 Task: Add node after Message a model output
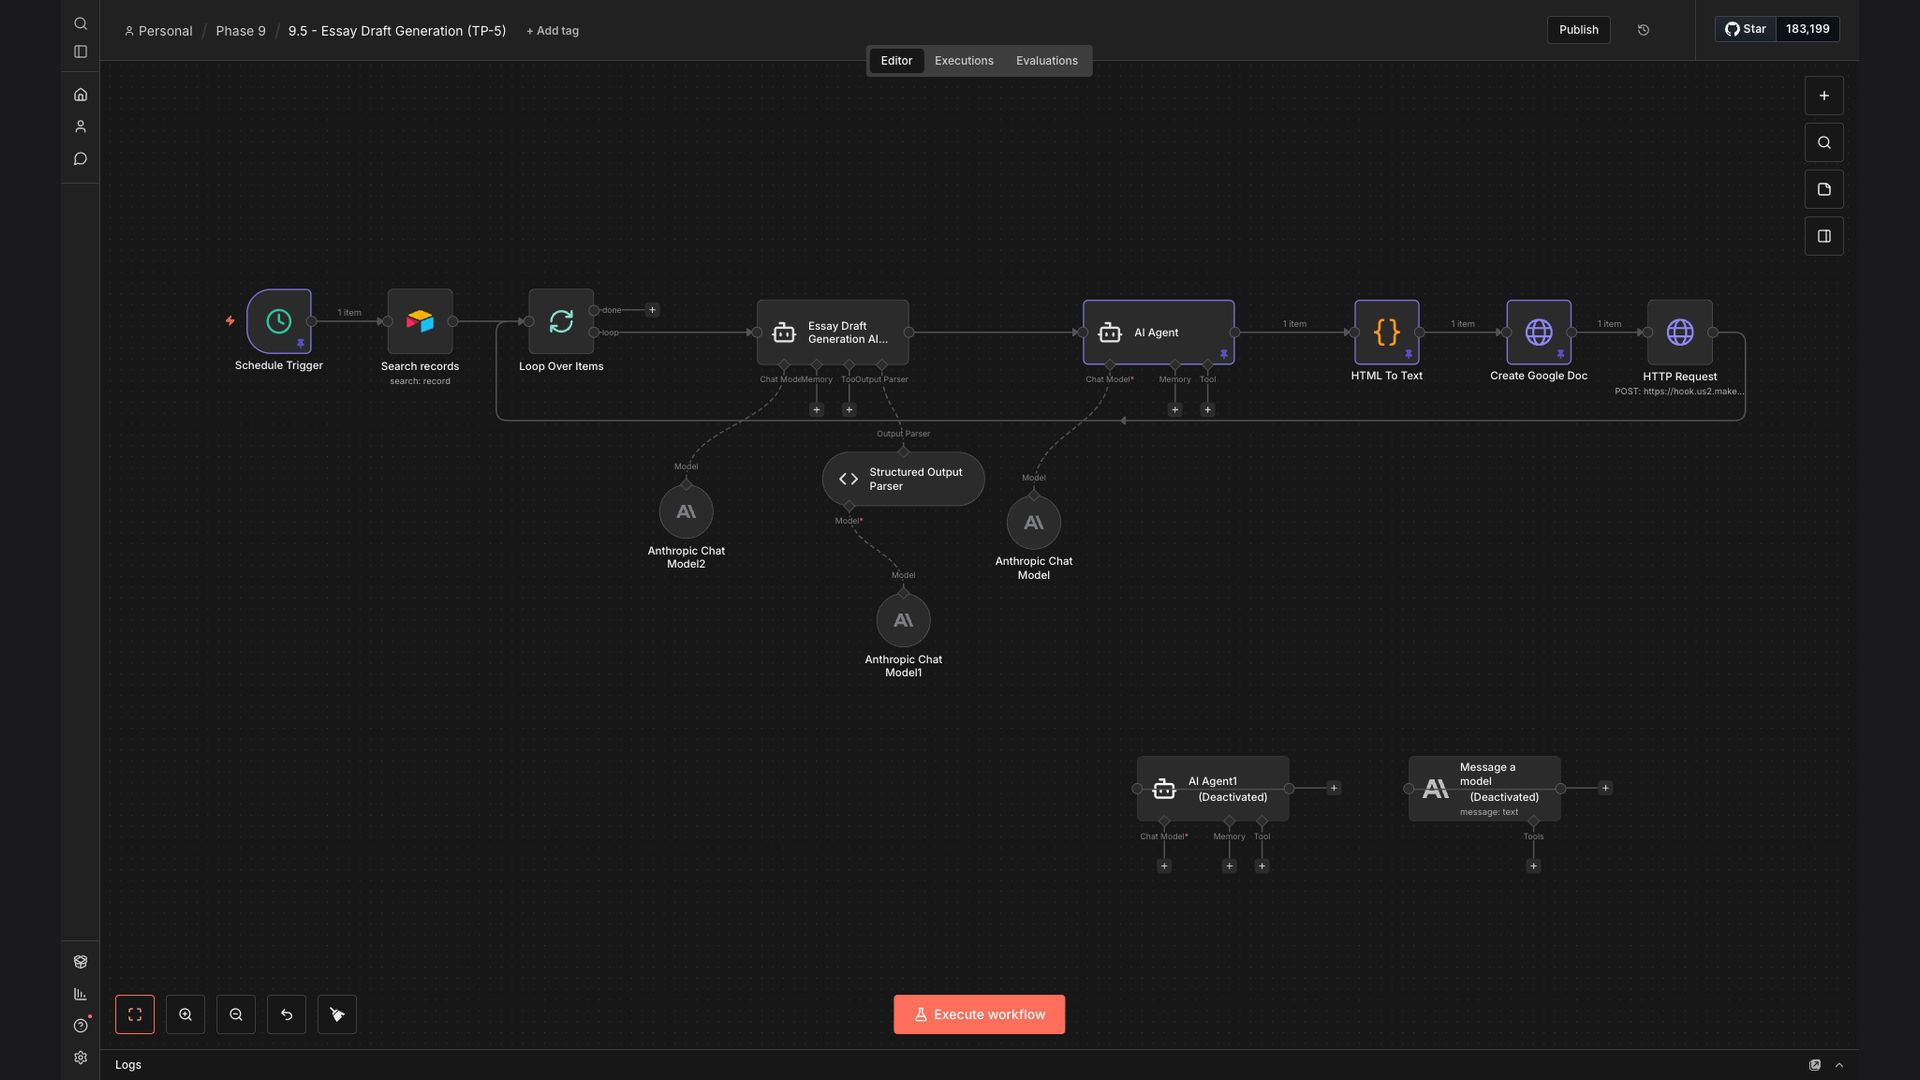tap(1605, 788)
